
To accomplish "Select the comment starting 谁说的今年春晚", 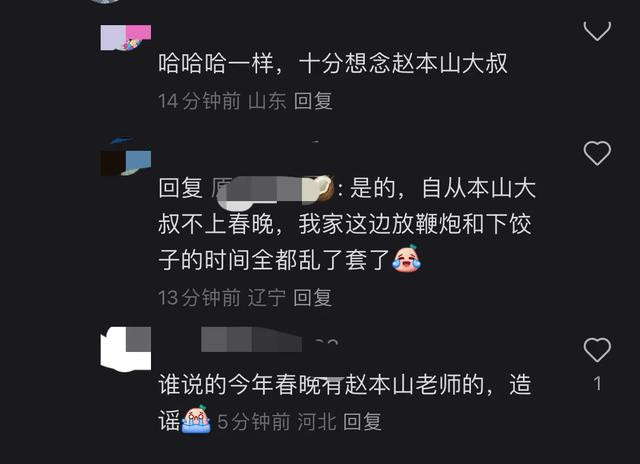I will (345, 403).
